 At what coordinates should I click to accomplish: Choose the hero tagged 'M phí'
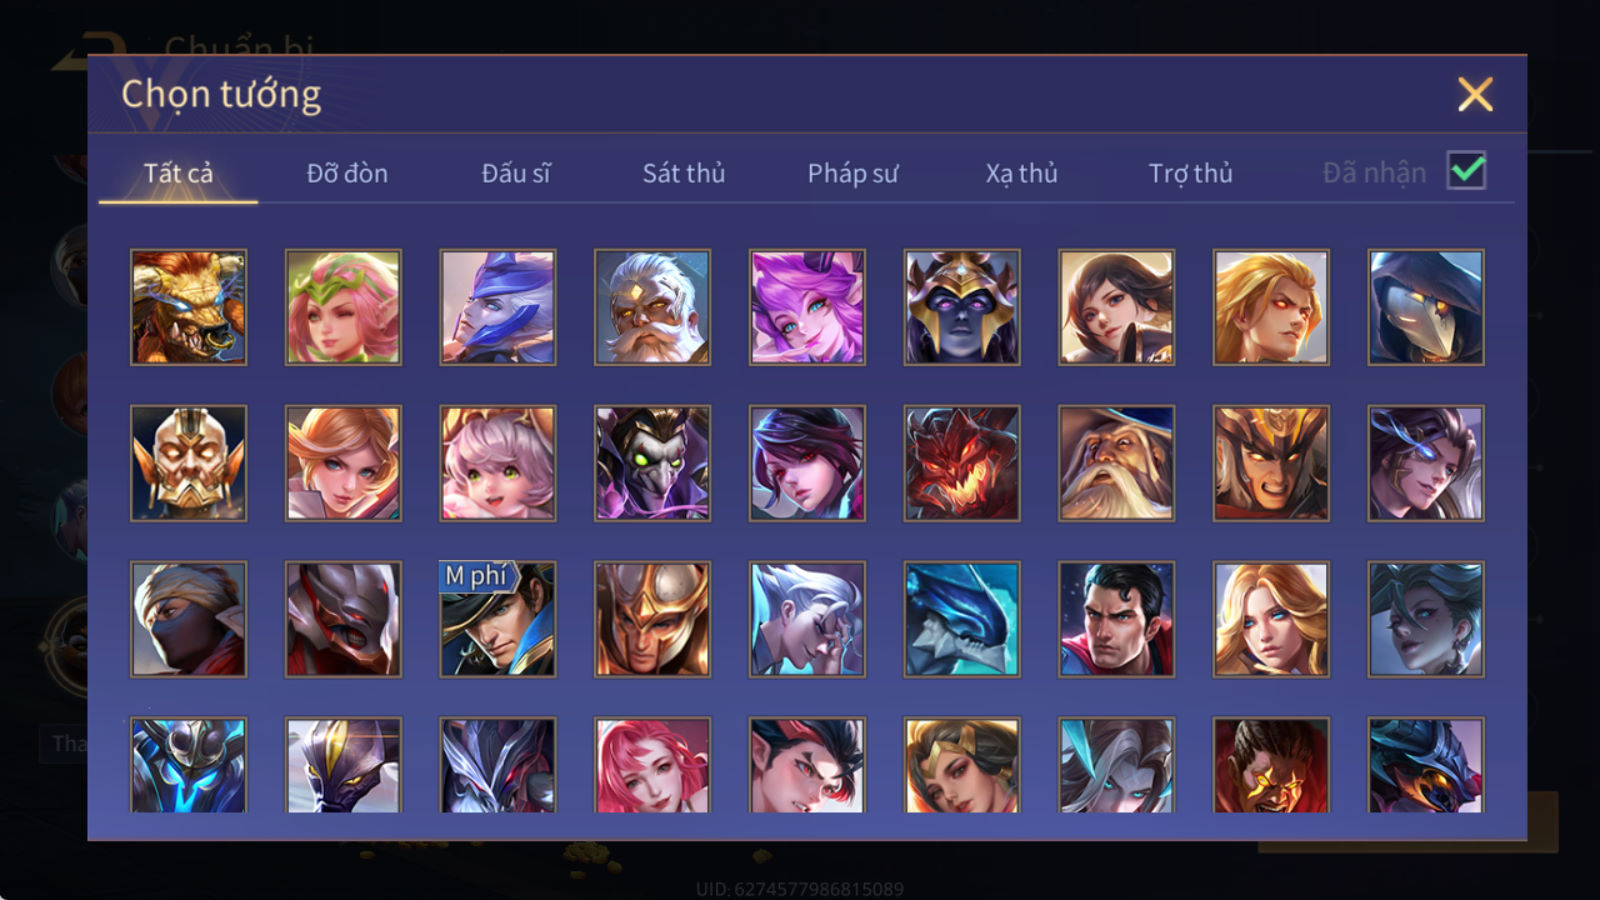click(498, 619)
